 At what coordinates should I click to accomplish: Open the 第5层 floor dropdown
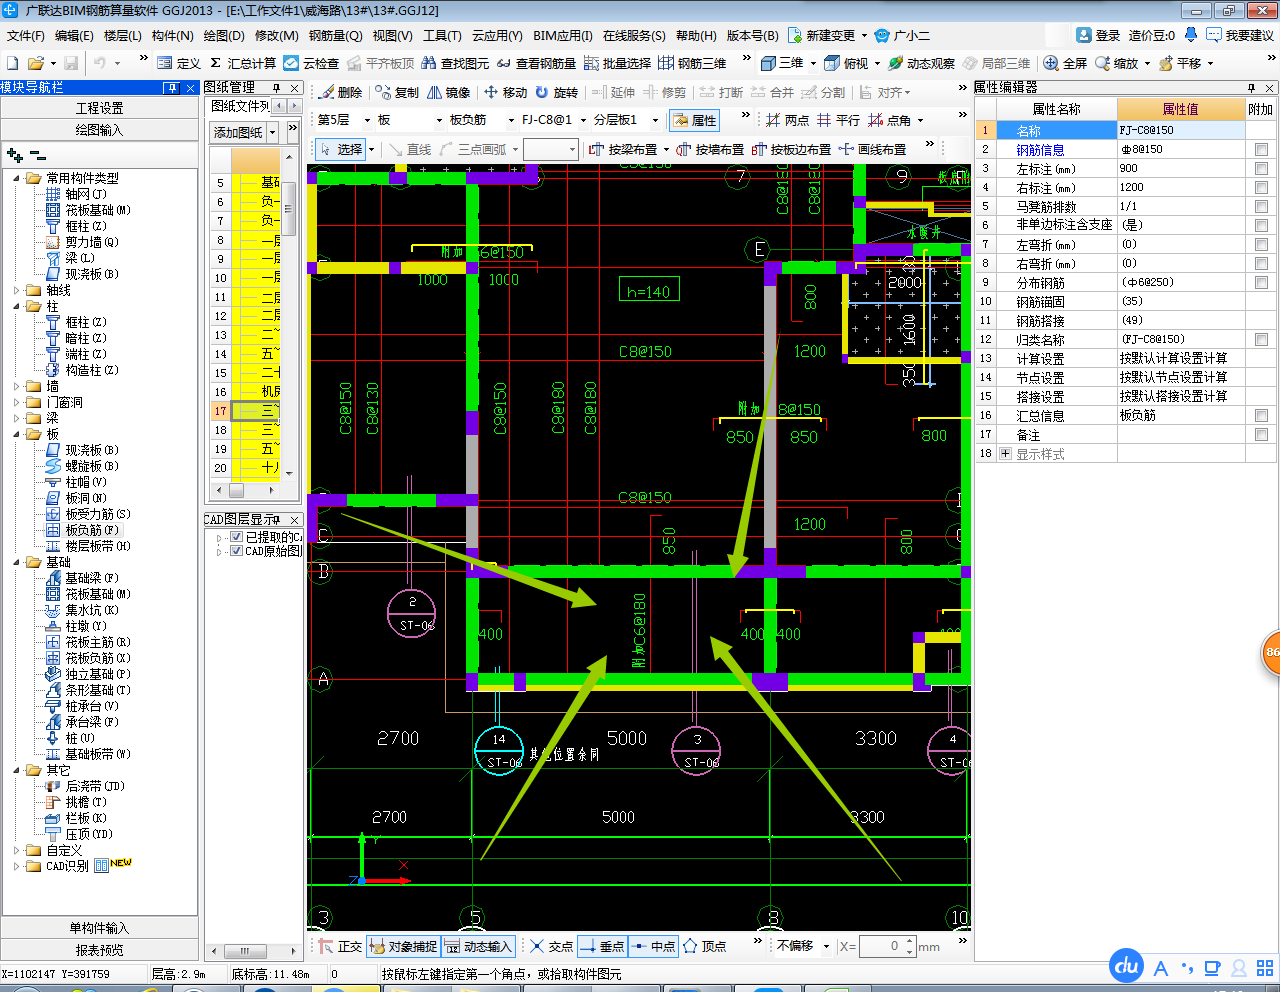pyautogui.click(x=367, y=120)
